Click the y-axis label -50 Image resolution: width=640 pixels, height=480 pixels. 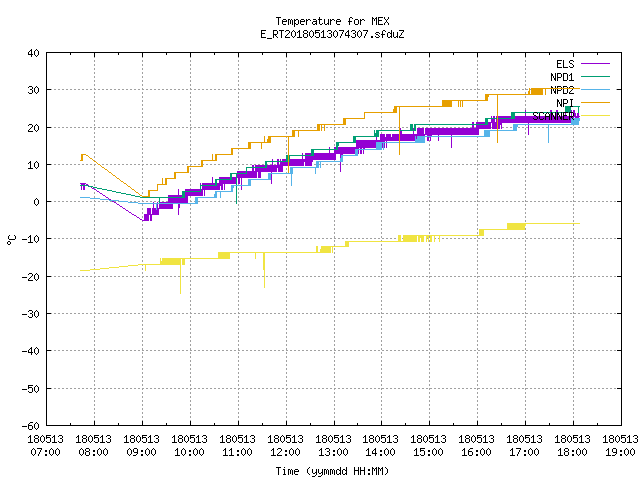(x=31, y=389)
